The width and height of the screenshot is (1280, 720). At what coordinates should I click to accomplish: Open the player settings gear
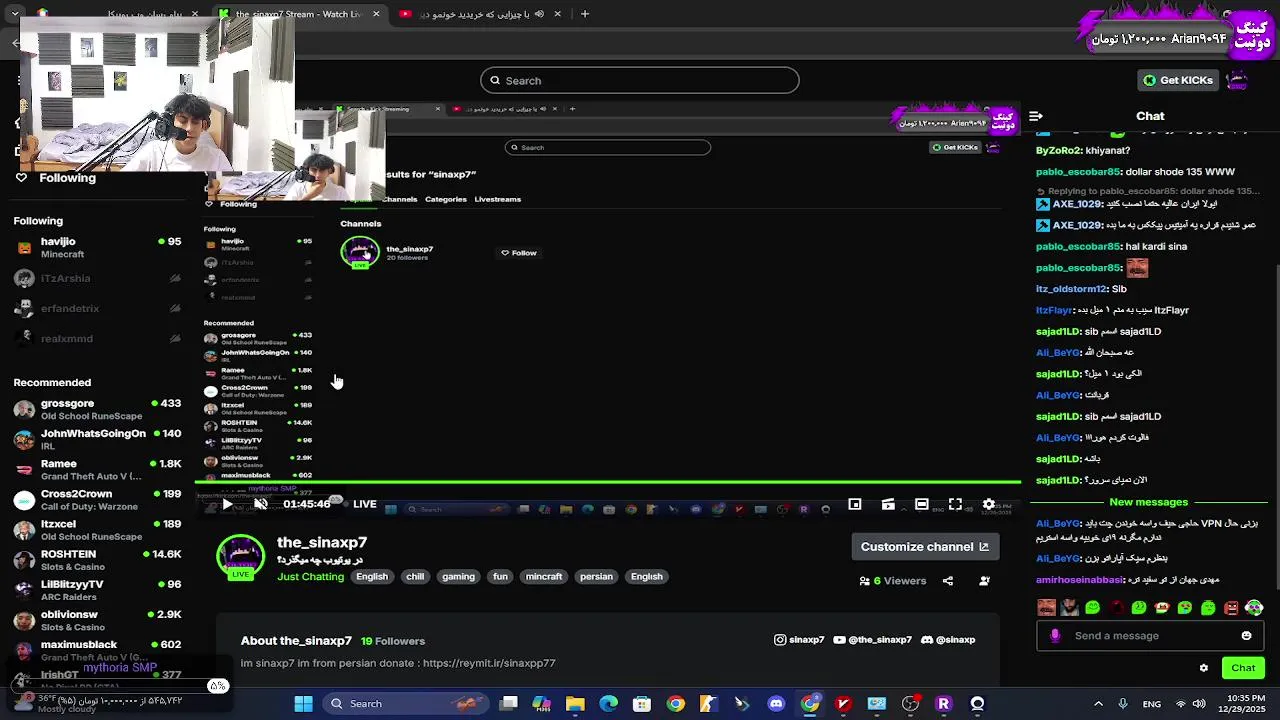pos(988,504)
